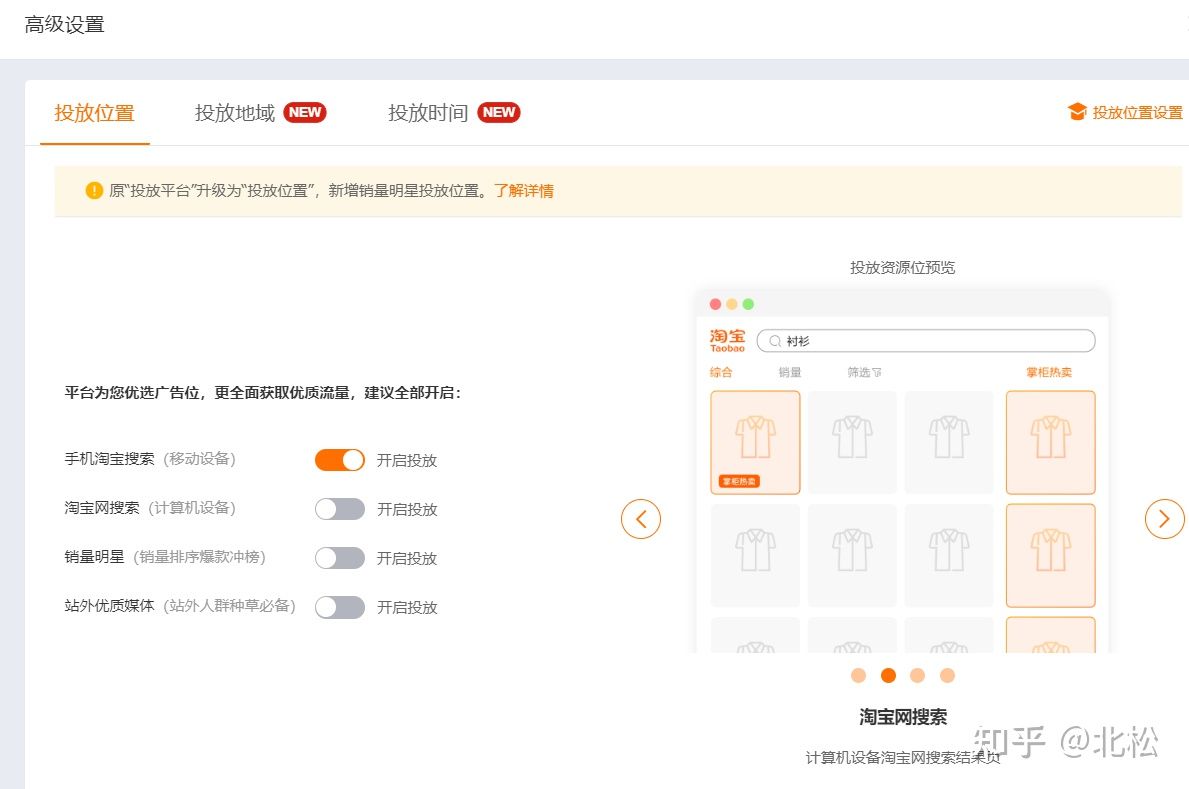Click the 淘宝网搜索 preview caption
Viewport: 1189px width, 789px height.
[x=903, y=717]
